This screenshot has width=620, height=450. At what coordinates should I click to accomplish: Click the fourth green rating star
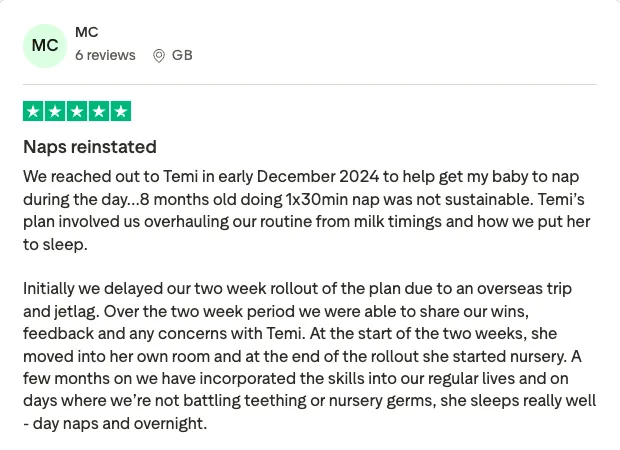click(x=99, y=111)
